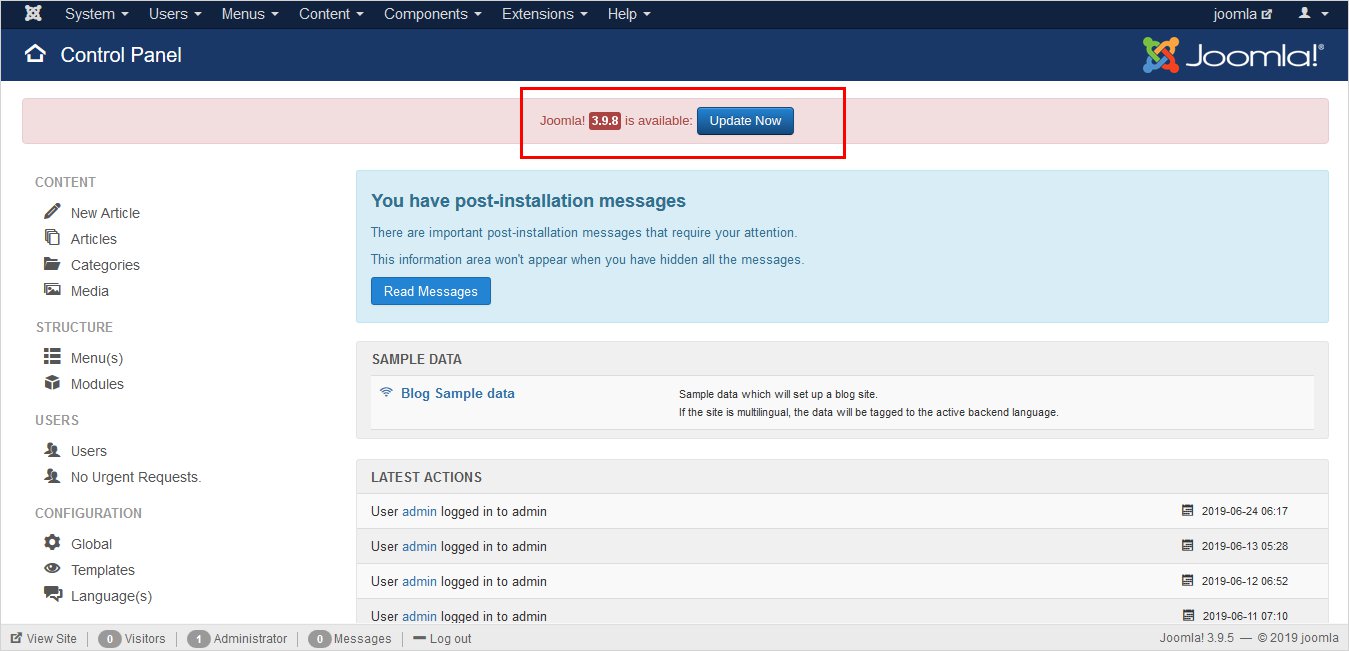
Task: Click the home icon beside Control Panel
Action: (36, 54)
